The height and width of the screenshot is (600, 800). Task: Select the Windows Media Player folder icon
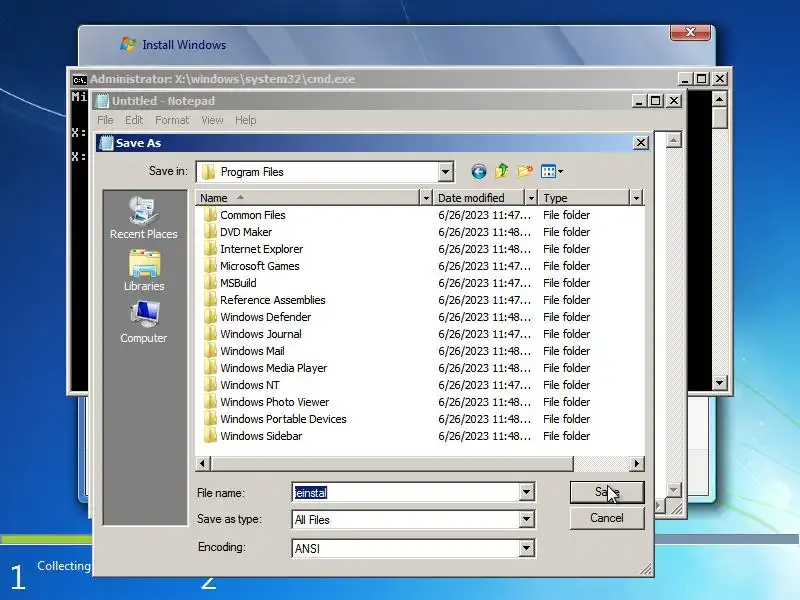click(209, 368)
